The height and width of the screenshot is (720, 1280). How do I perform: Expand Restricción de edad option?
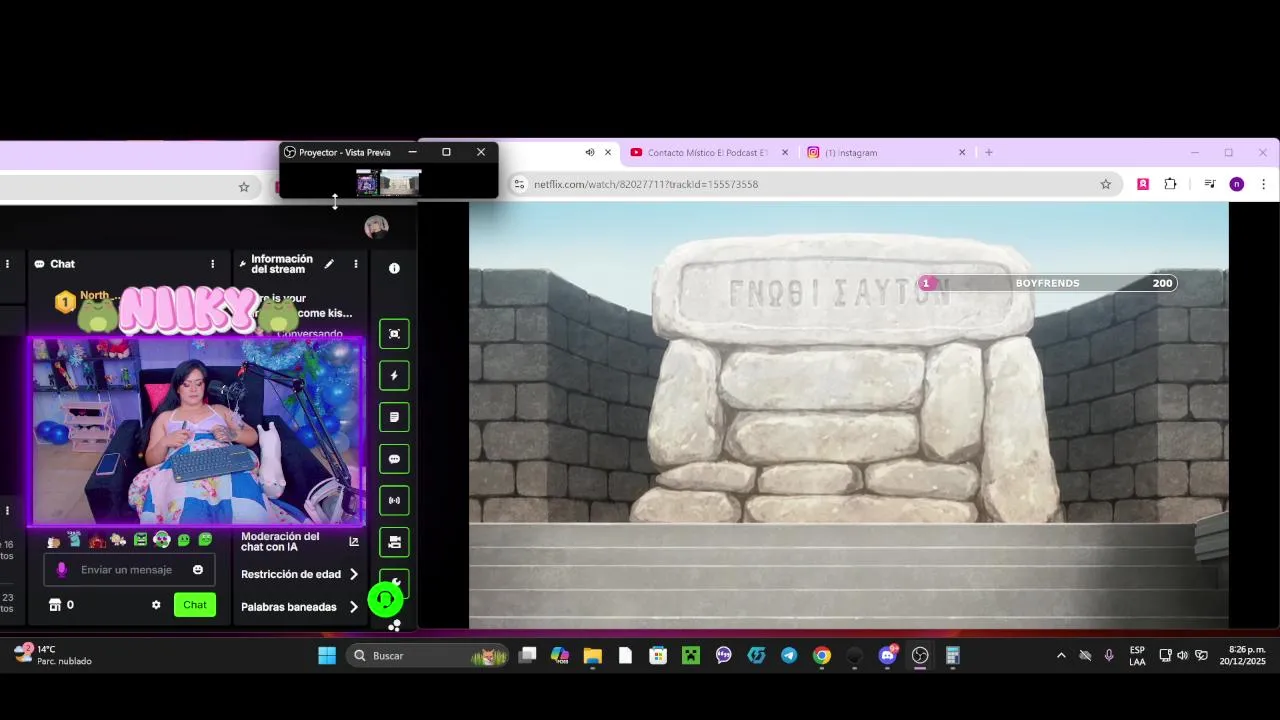coord(300,574)
